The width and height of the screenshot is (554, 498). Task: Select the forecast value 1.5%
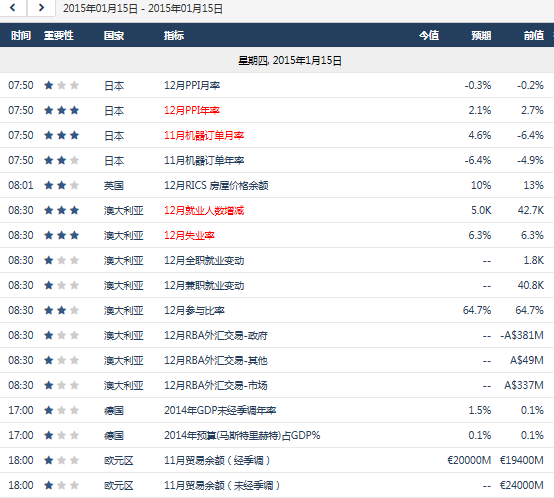tap(480, 410)
